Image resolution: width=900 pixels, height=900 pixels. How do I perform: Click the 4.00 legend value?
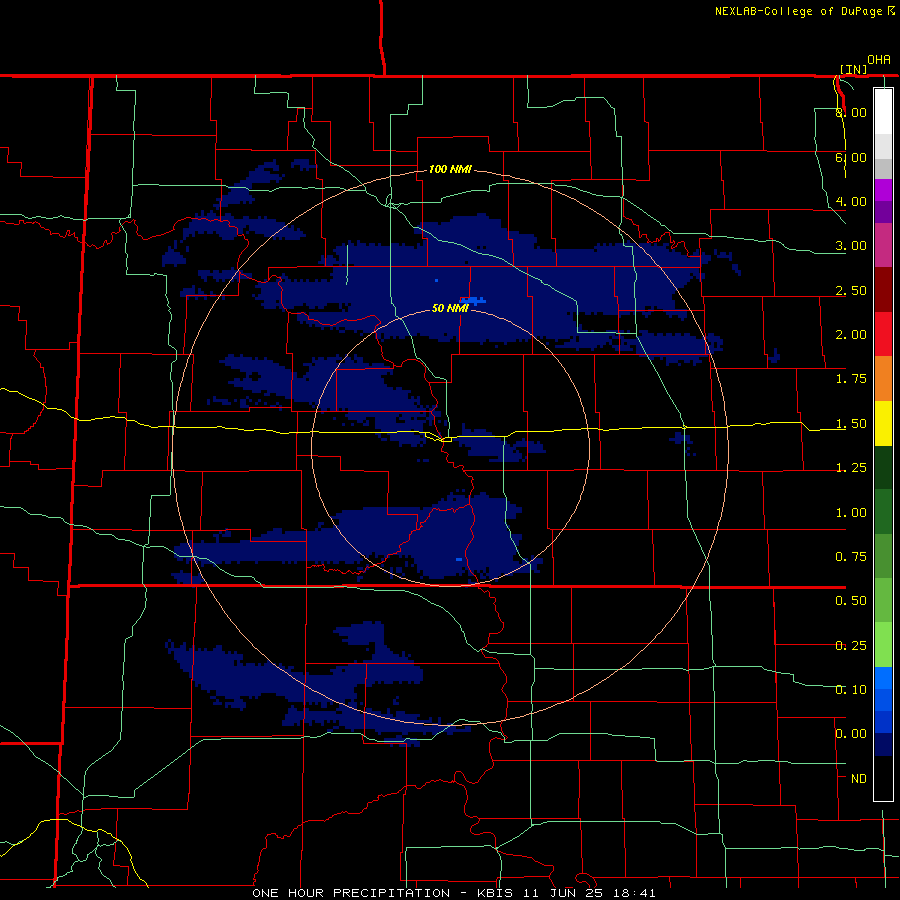[x=851, y=201]
